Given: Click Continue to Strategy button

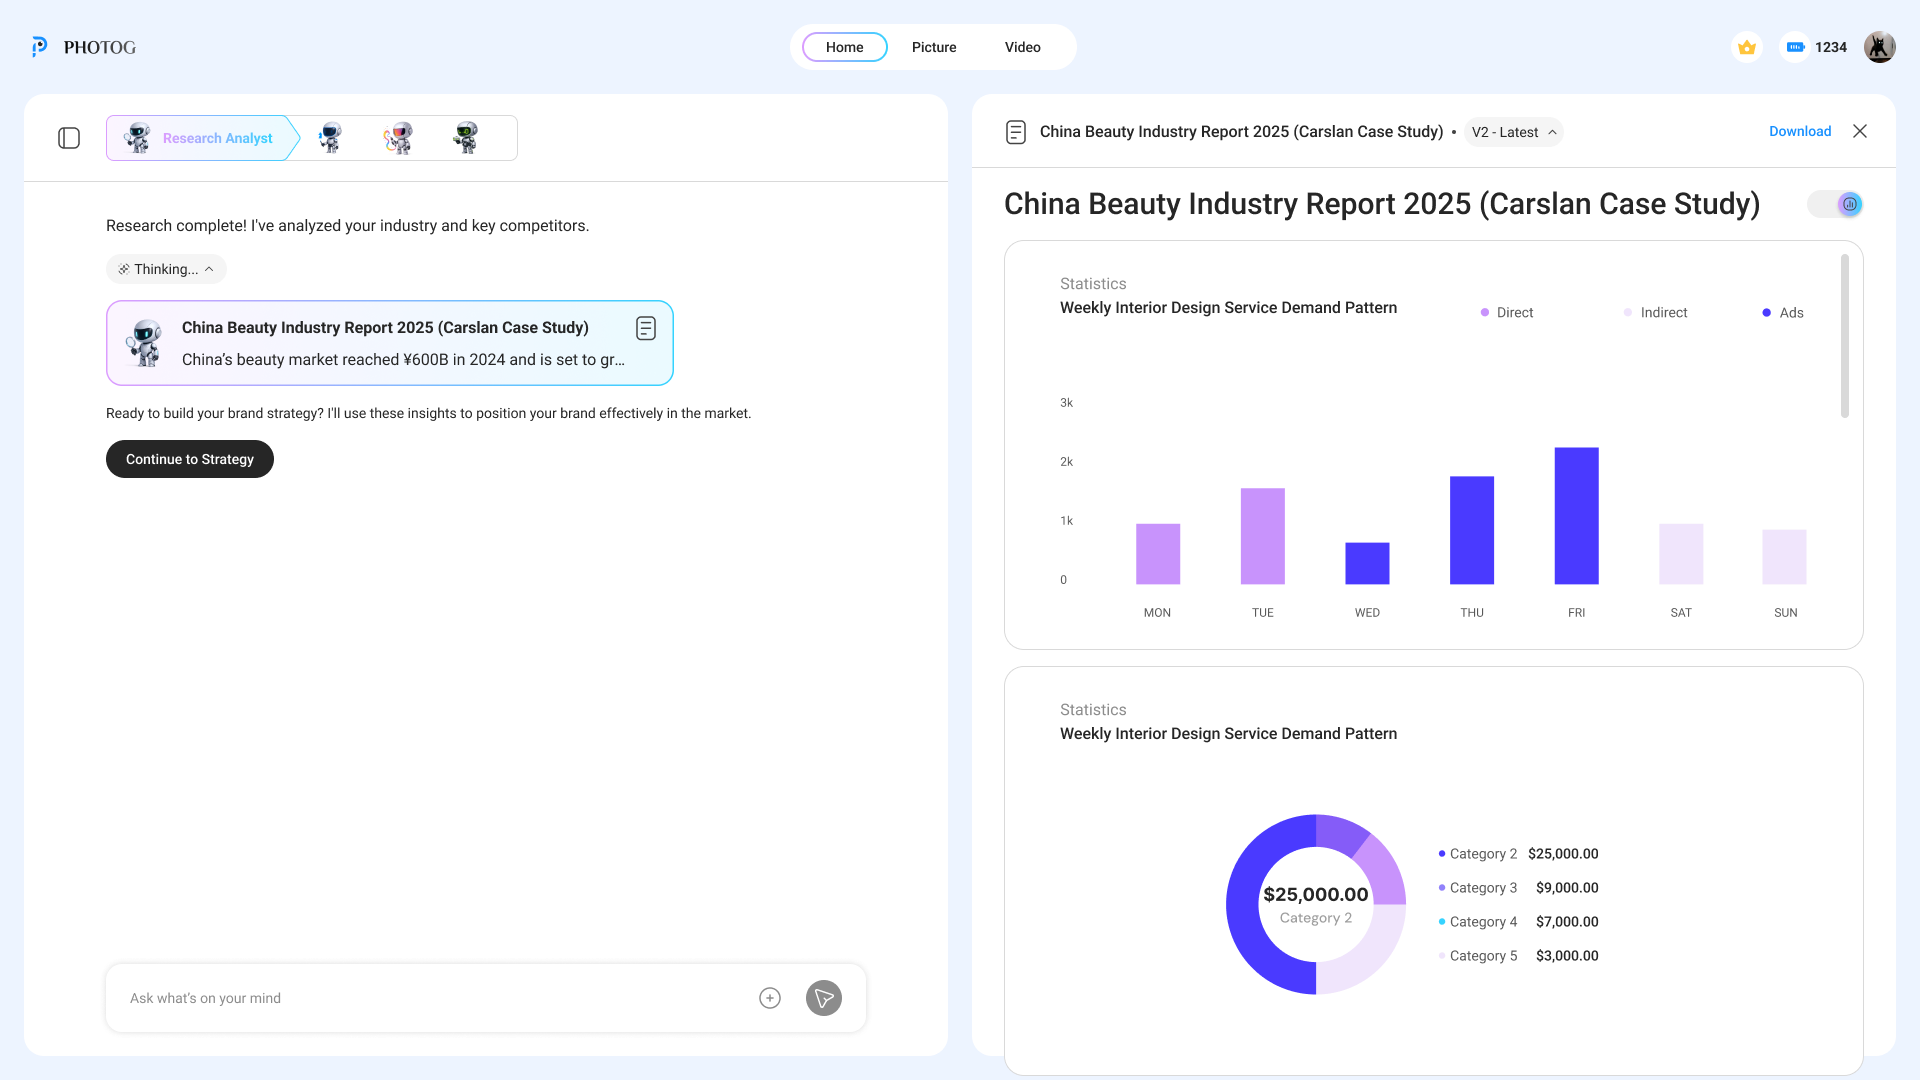Looking at the screenshot, I should click(x=190, y=459).
